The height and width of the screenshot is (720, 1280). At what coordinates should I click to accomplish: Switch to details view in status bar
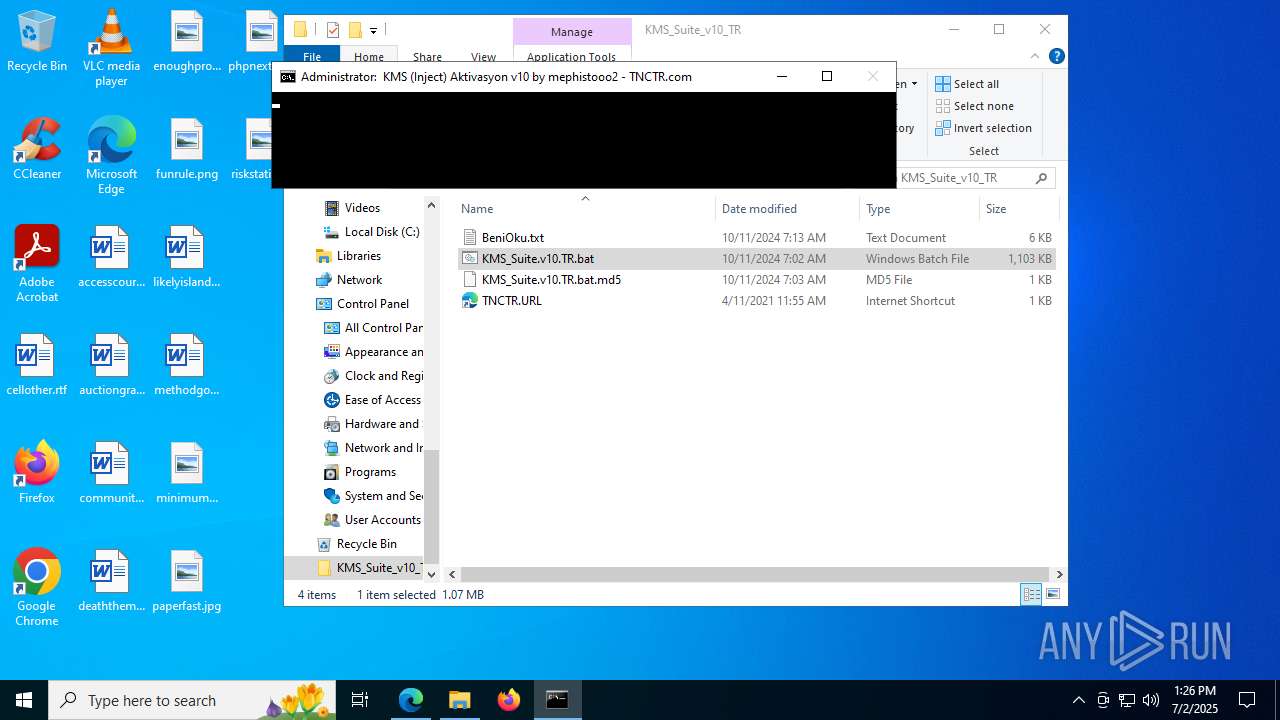tap(1031, 594)
